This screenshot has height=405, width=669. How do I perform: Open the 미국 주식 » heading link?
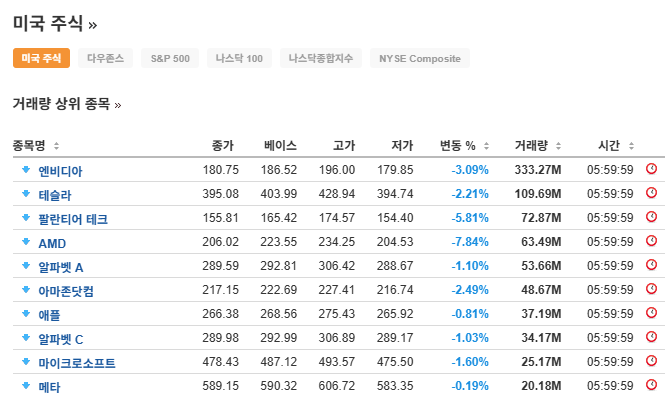55,23
